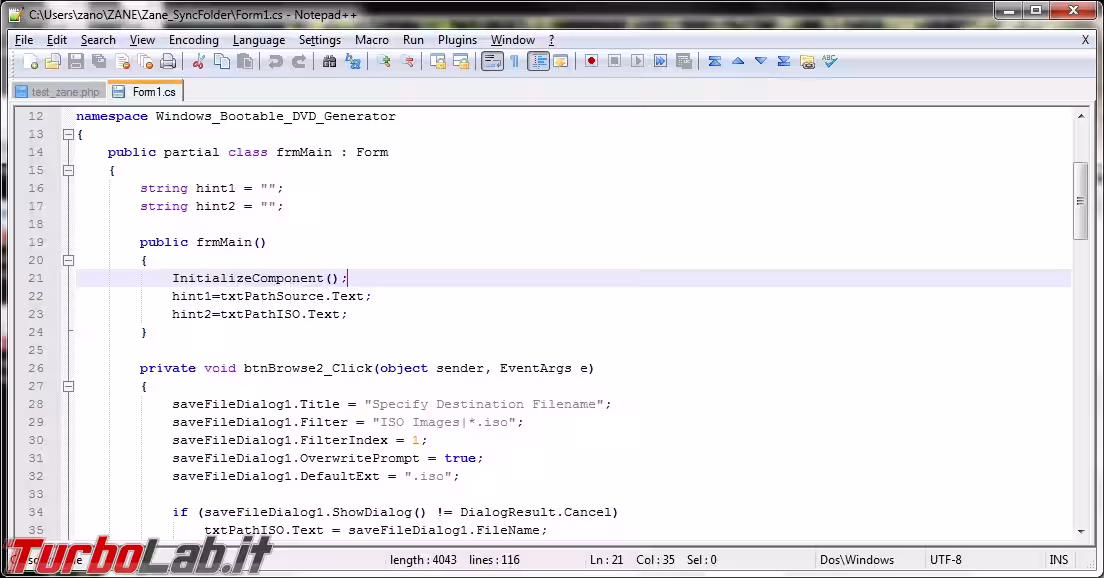Switch to the test_zane.php tab
1104x578 pixels.
[x=58, y=92]
